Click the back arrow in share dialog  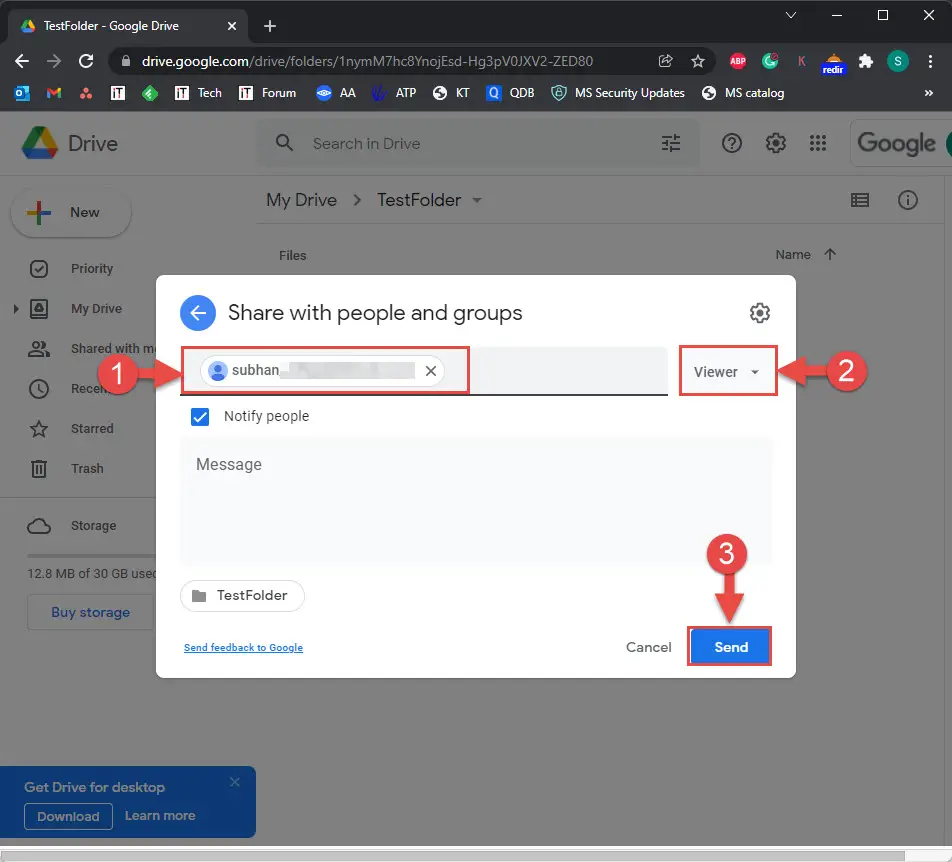198,313
